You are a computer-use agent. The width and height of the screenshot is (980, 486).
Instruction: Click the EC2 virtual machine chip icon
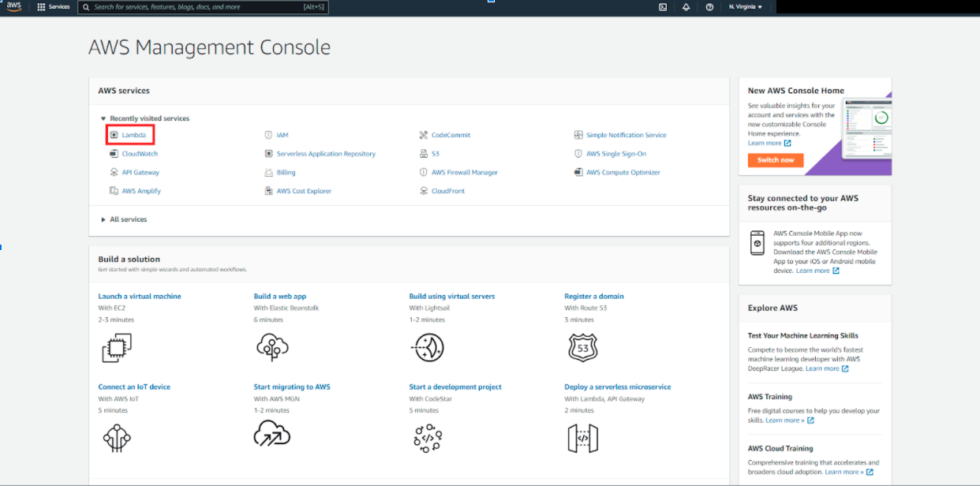coord(116,347)
